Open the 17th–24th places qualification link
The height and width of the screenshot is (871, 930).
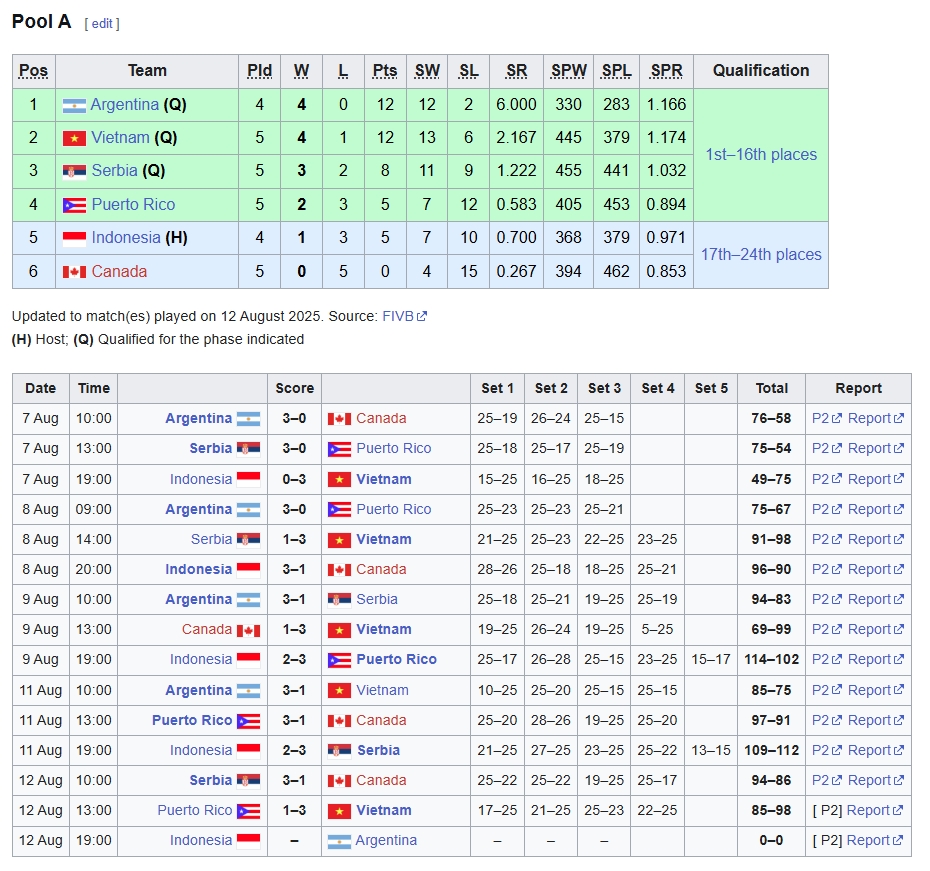761,255
